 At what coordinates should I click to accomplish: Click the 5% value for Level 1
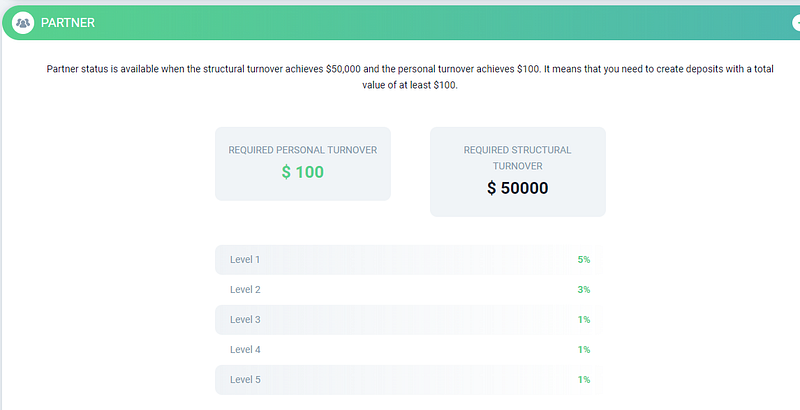coord(583,260)
